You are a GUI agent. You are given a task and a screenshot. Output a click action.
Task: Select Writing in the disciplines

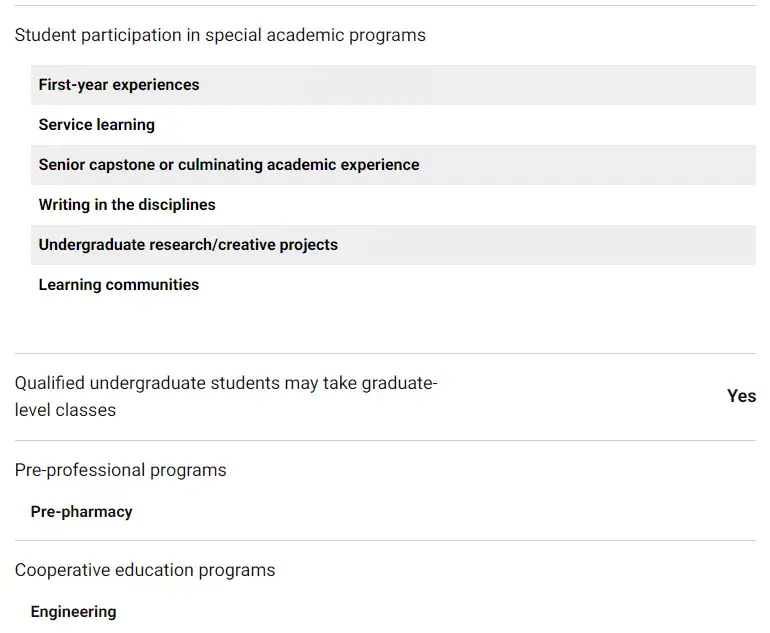point(127,205)
